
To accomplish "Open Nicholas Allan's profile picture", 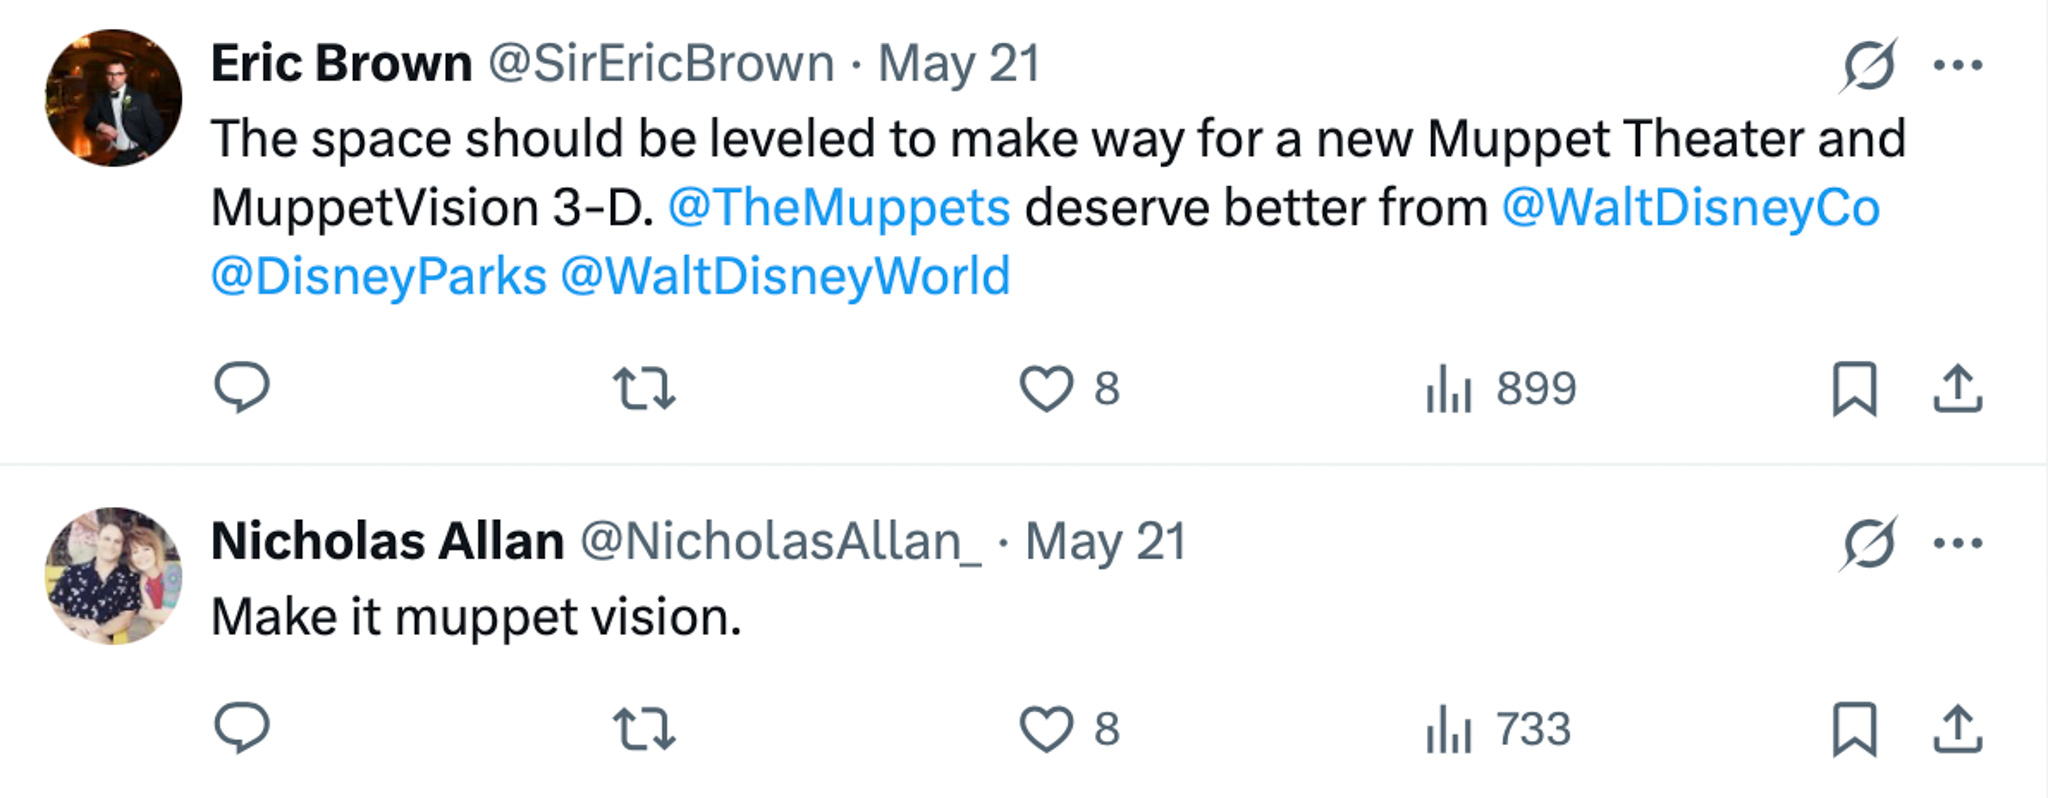I will pos(114,576).
